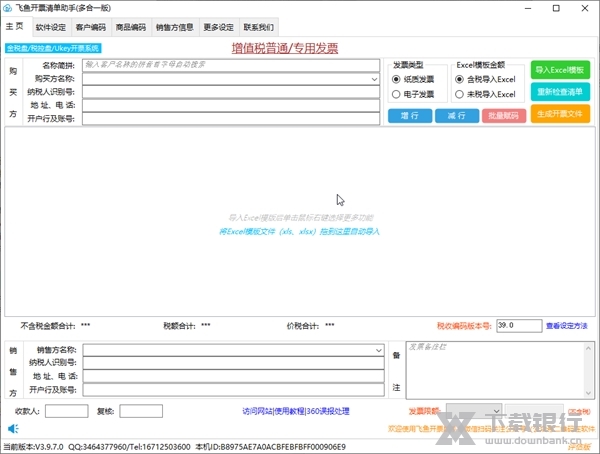The image size is (600, 454).
Task: Click the seller 开户行及账号 field
Action: (233, 390)
